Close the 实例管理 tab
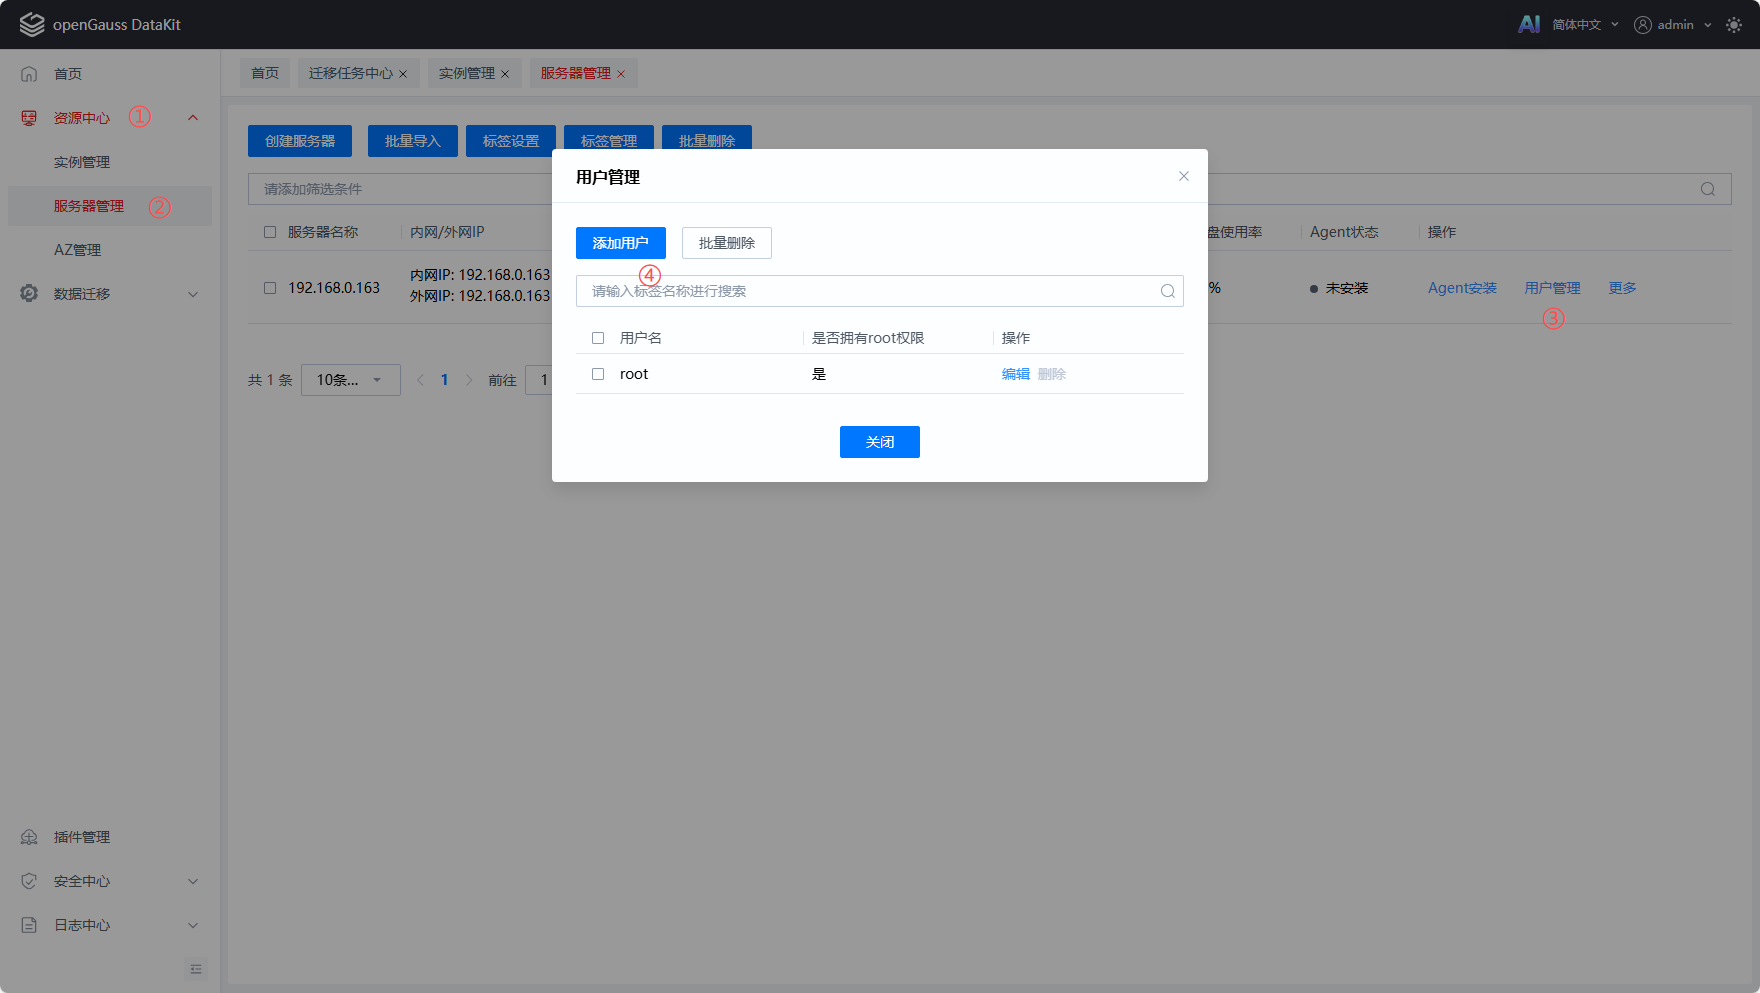 tap(505, 74)
